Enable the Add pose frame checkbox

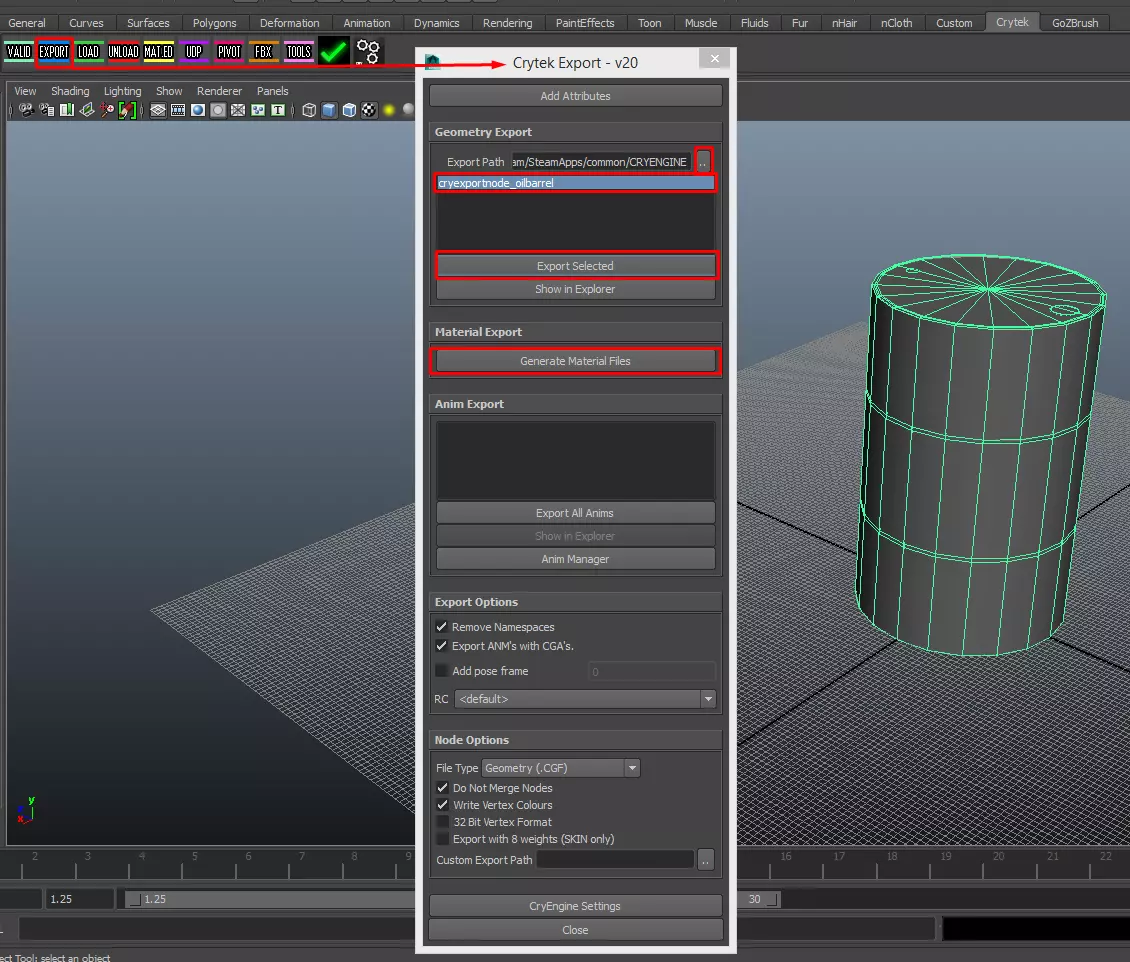tap(442, 671)
